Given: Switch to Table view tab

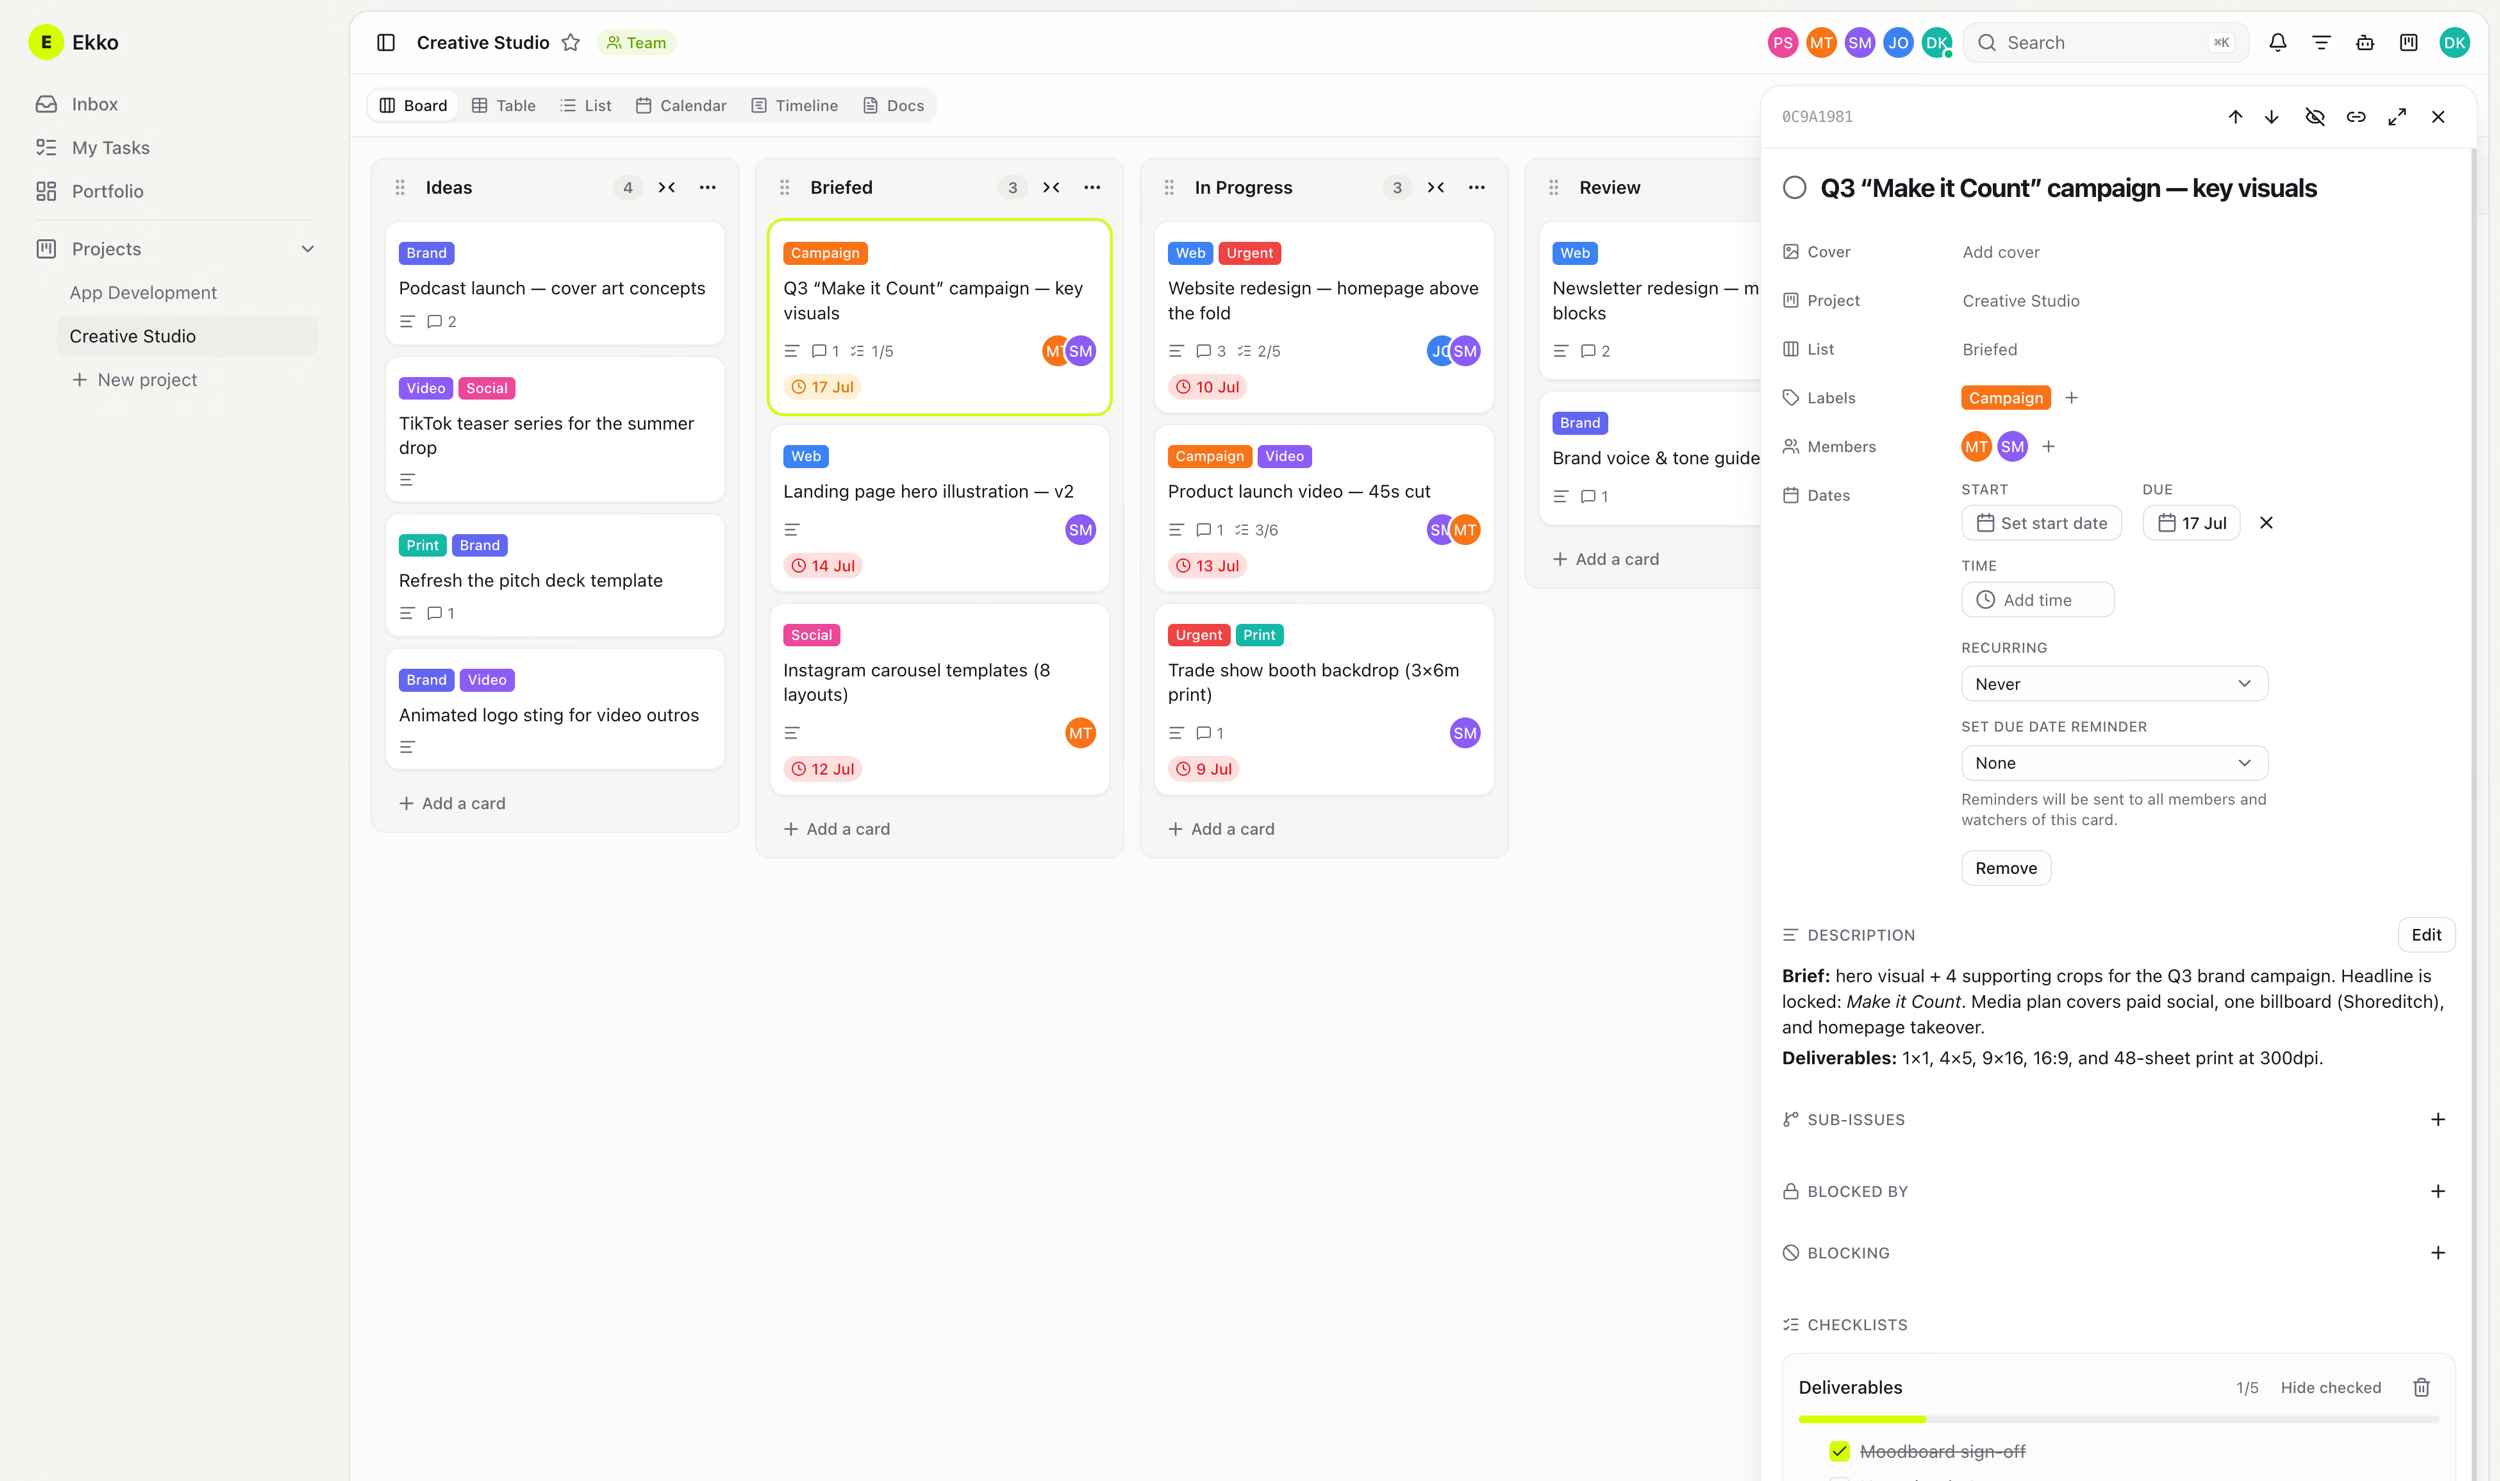Looking at the screenshot, I should coord(504,105).
